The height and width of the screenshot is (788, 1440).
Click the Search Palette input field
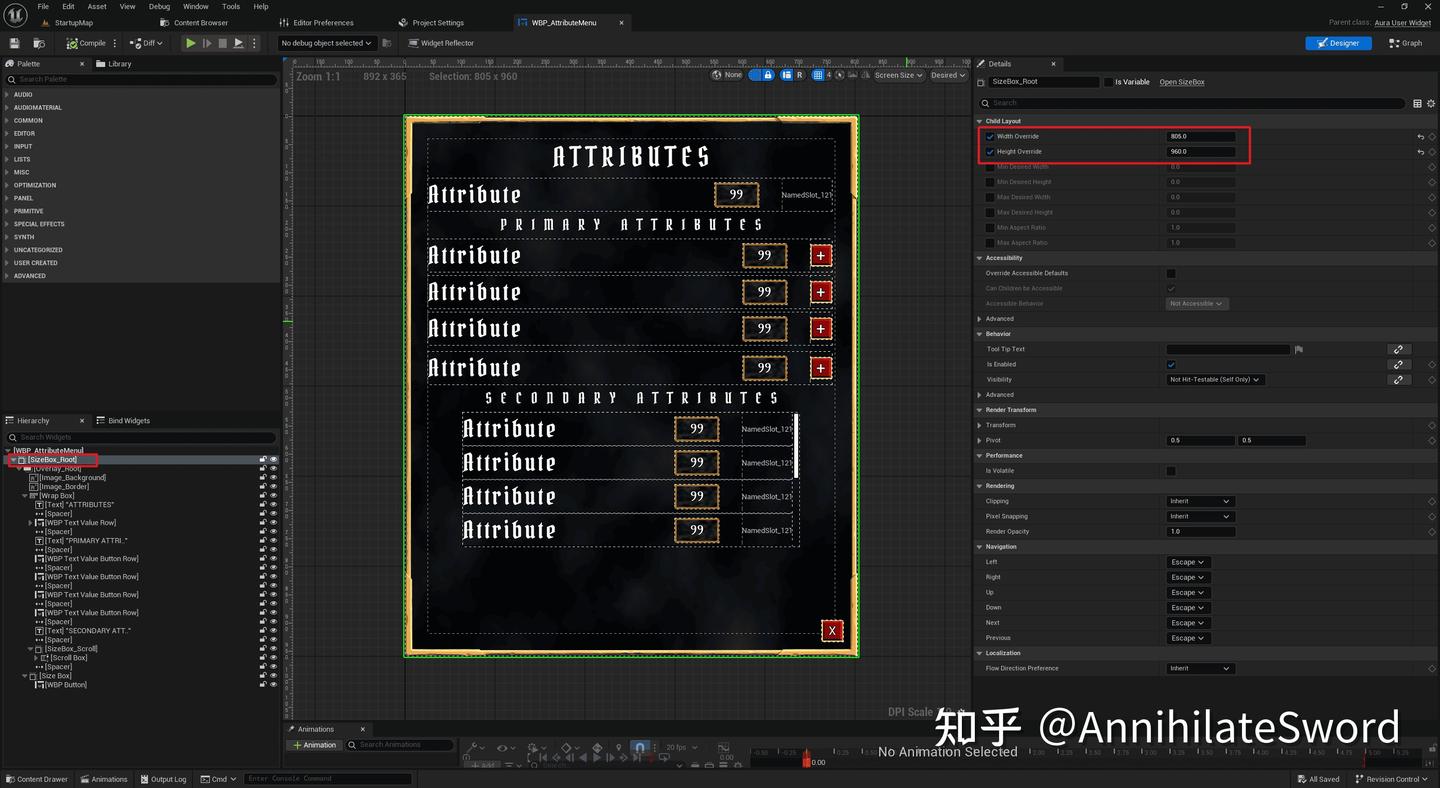[x=140, y=79]
